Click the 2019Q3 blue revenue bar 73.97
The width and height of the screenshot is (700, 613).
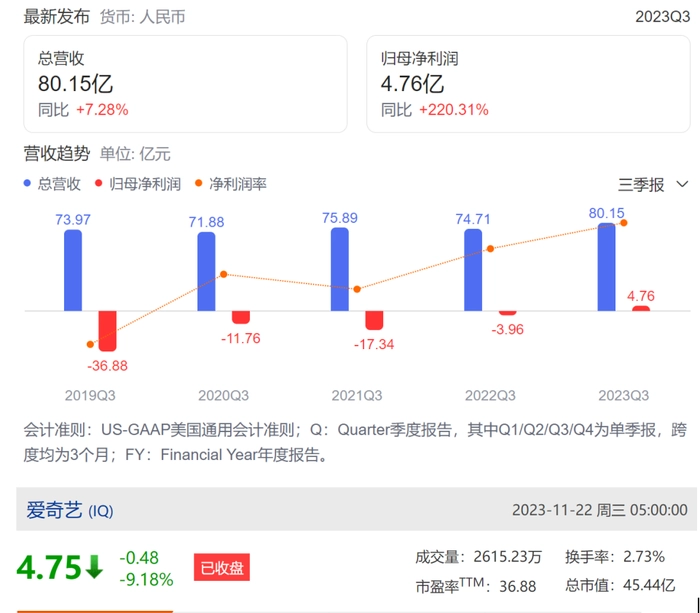pyautogui.click(x=73, y=270)
